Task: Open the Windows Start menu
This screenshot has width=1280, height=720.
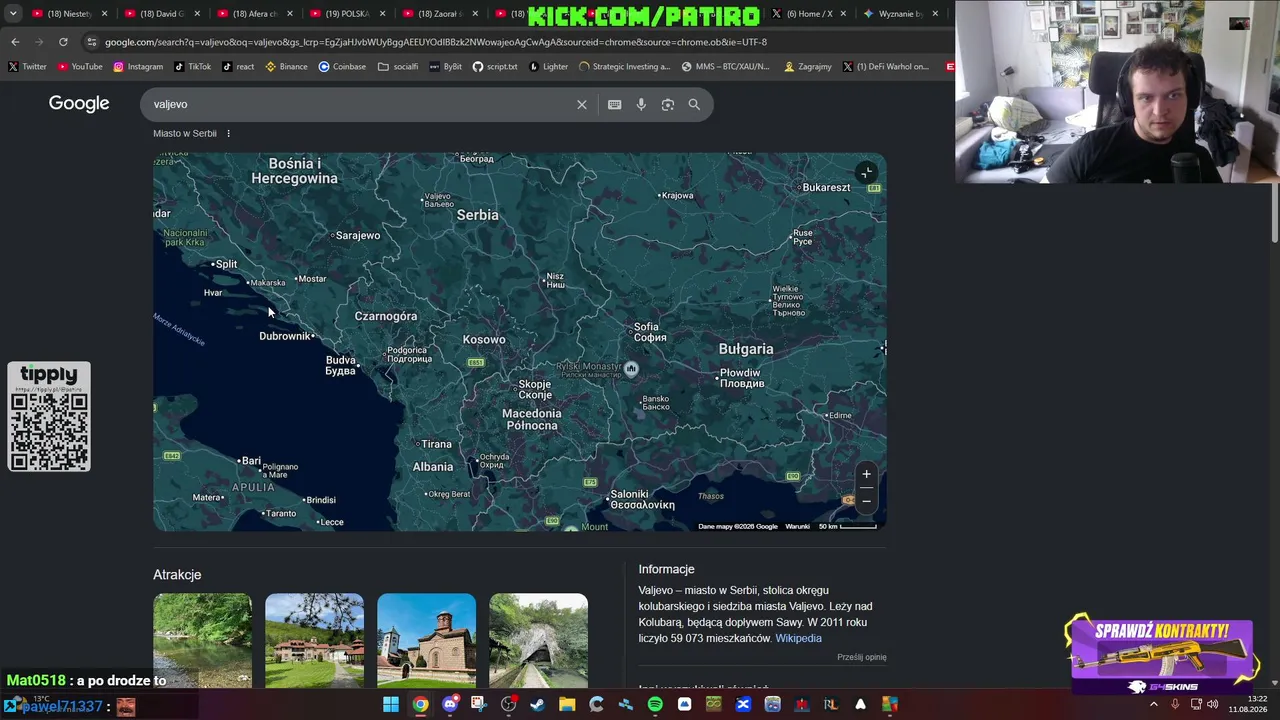Action: pyautogui.click(x=391, y=705)
